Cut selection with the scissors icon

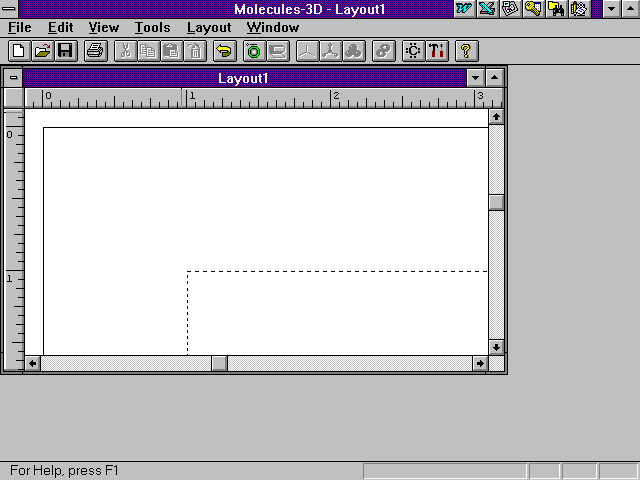coord(126,51)
